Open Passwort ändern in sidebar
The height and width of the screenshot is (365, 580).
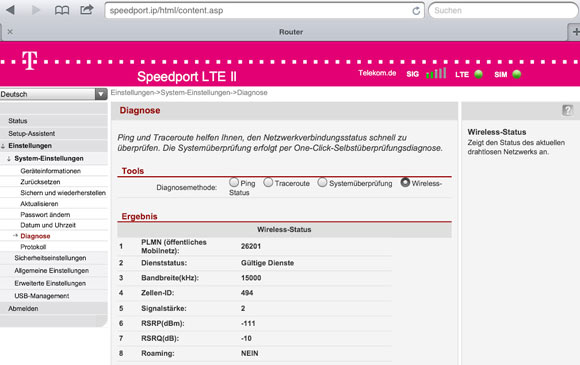pos(45,214)
